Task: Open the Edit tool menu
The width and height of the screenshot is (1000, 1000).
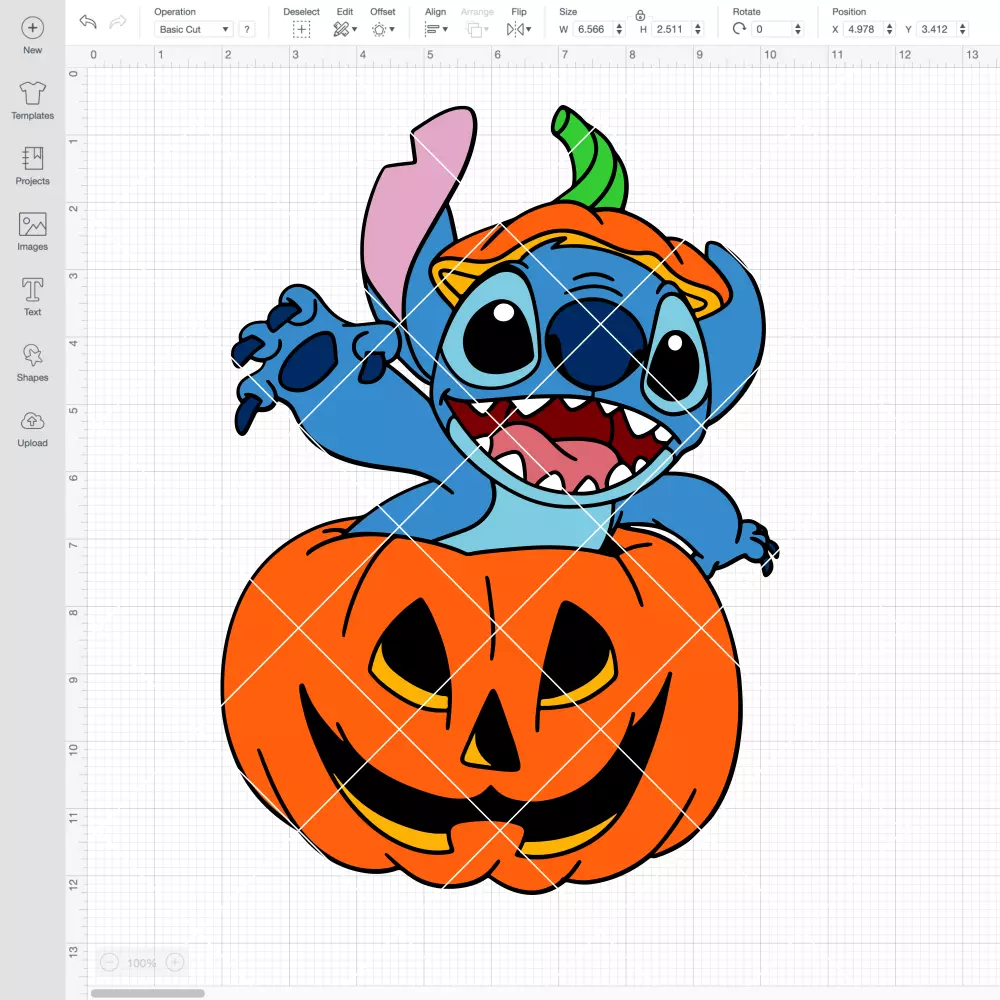Action: (x=345, y=29)
